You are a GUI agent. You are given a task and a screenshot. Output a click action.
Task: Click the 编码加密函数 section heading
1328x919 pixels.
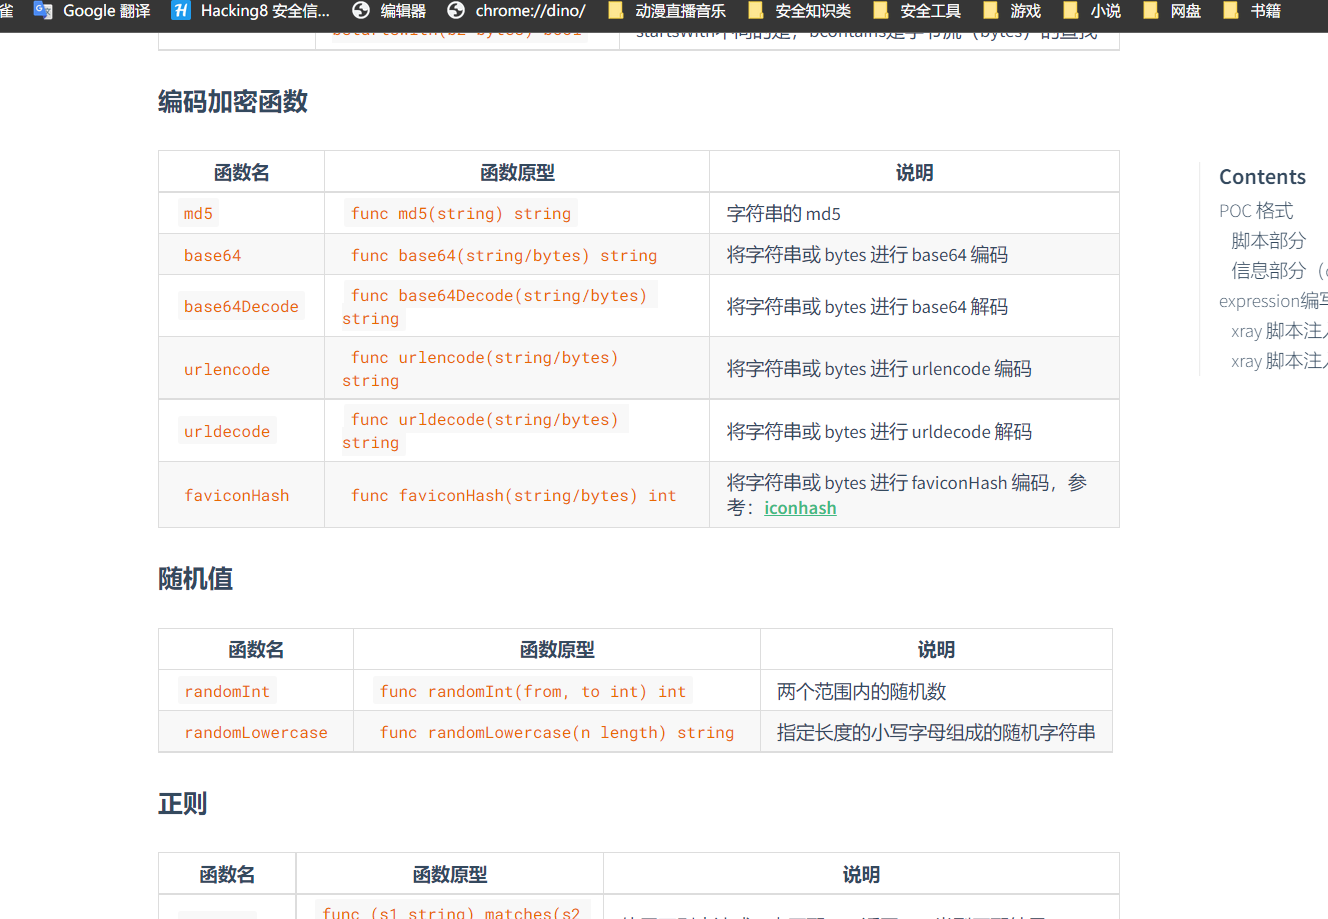pos(233,102)
